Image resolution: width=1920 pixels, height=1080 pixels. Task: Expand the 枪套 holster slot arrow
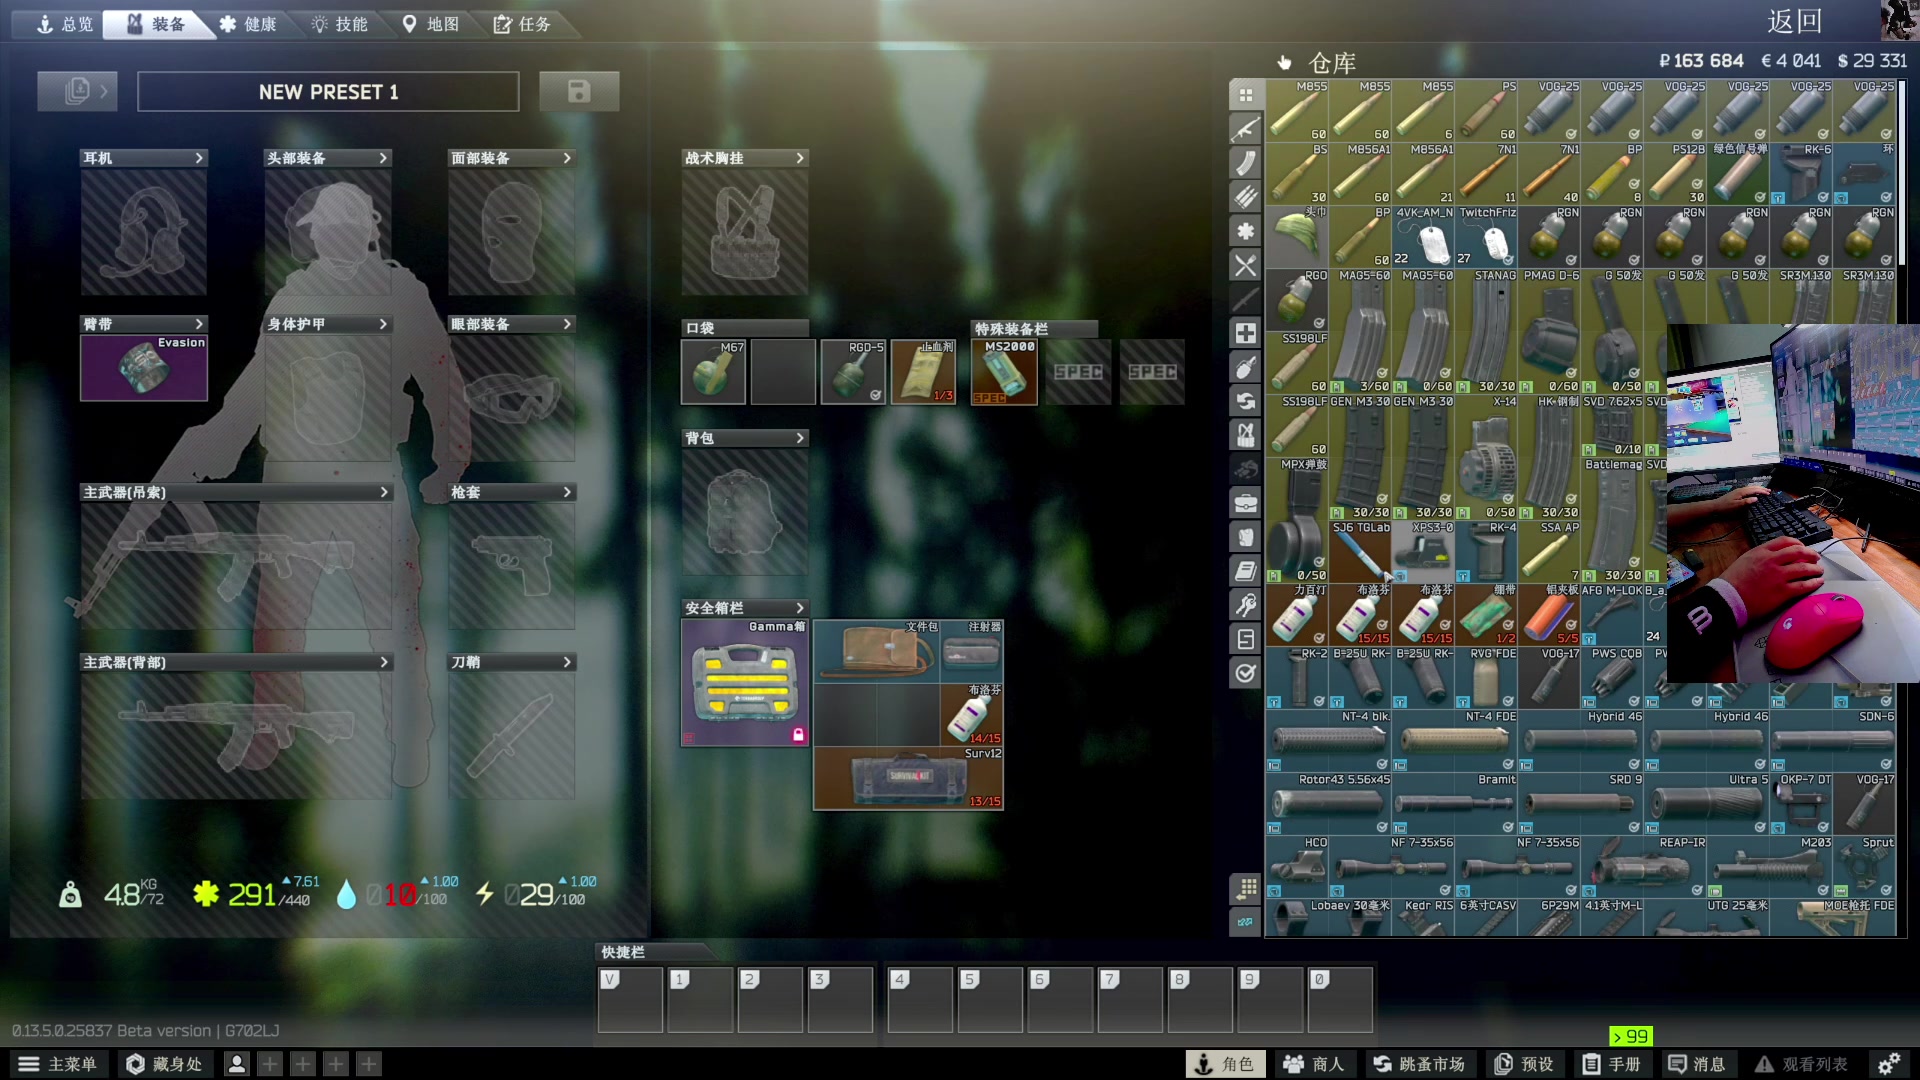(x=567, y=492)
